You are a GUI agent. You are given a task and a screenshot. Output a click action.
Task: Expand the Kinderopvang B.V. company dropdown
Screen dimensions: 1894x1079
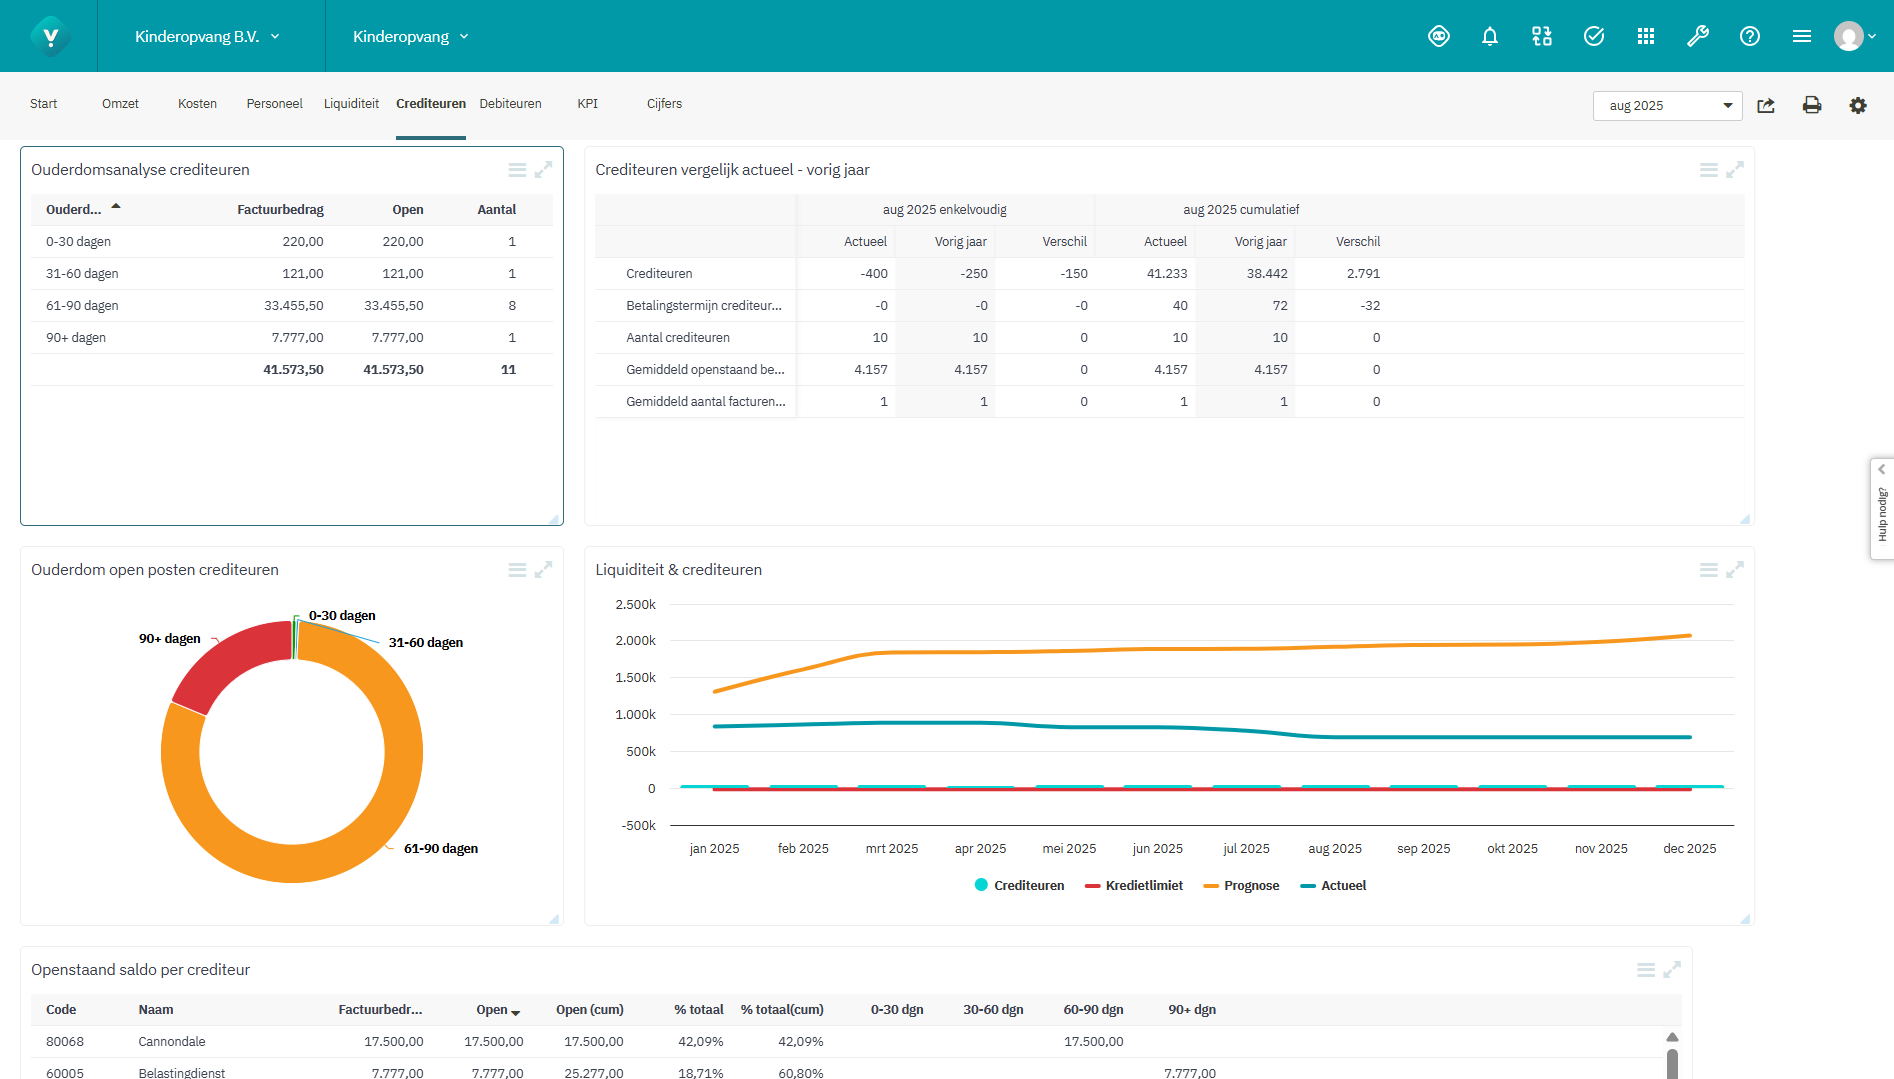tap(207, 37)
